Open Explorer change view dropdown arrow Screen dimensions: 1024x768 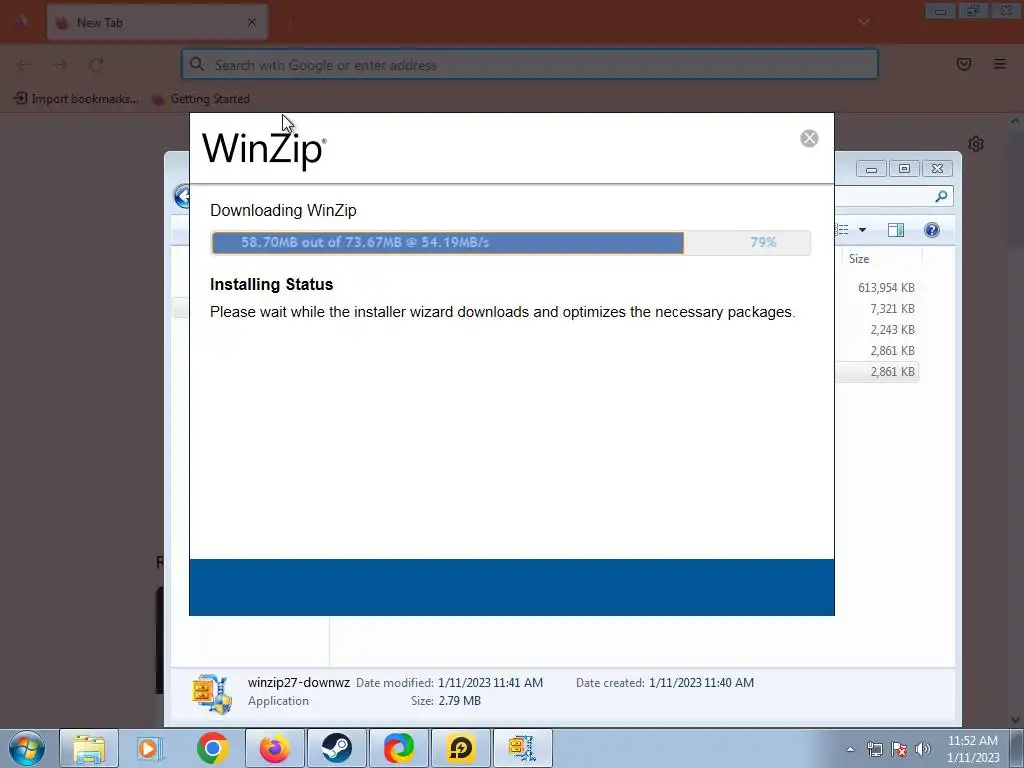pos(862,230)
